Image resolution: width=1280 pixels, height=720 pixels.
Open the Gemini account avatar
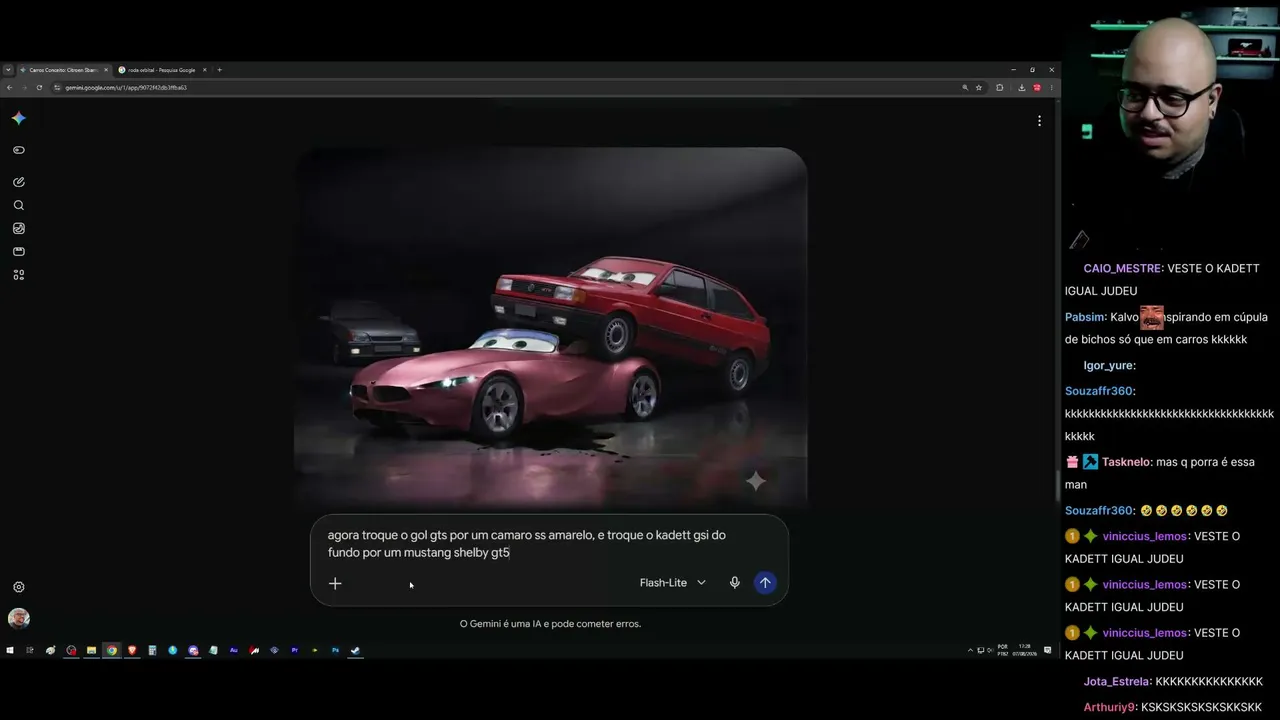pyautogui.click(x=18, y=618)
